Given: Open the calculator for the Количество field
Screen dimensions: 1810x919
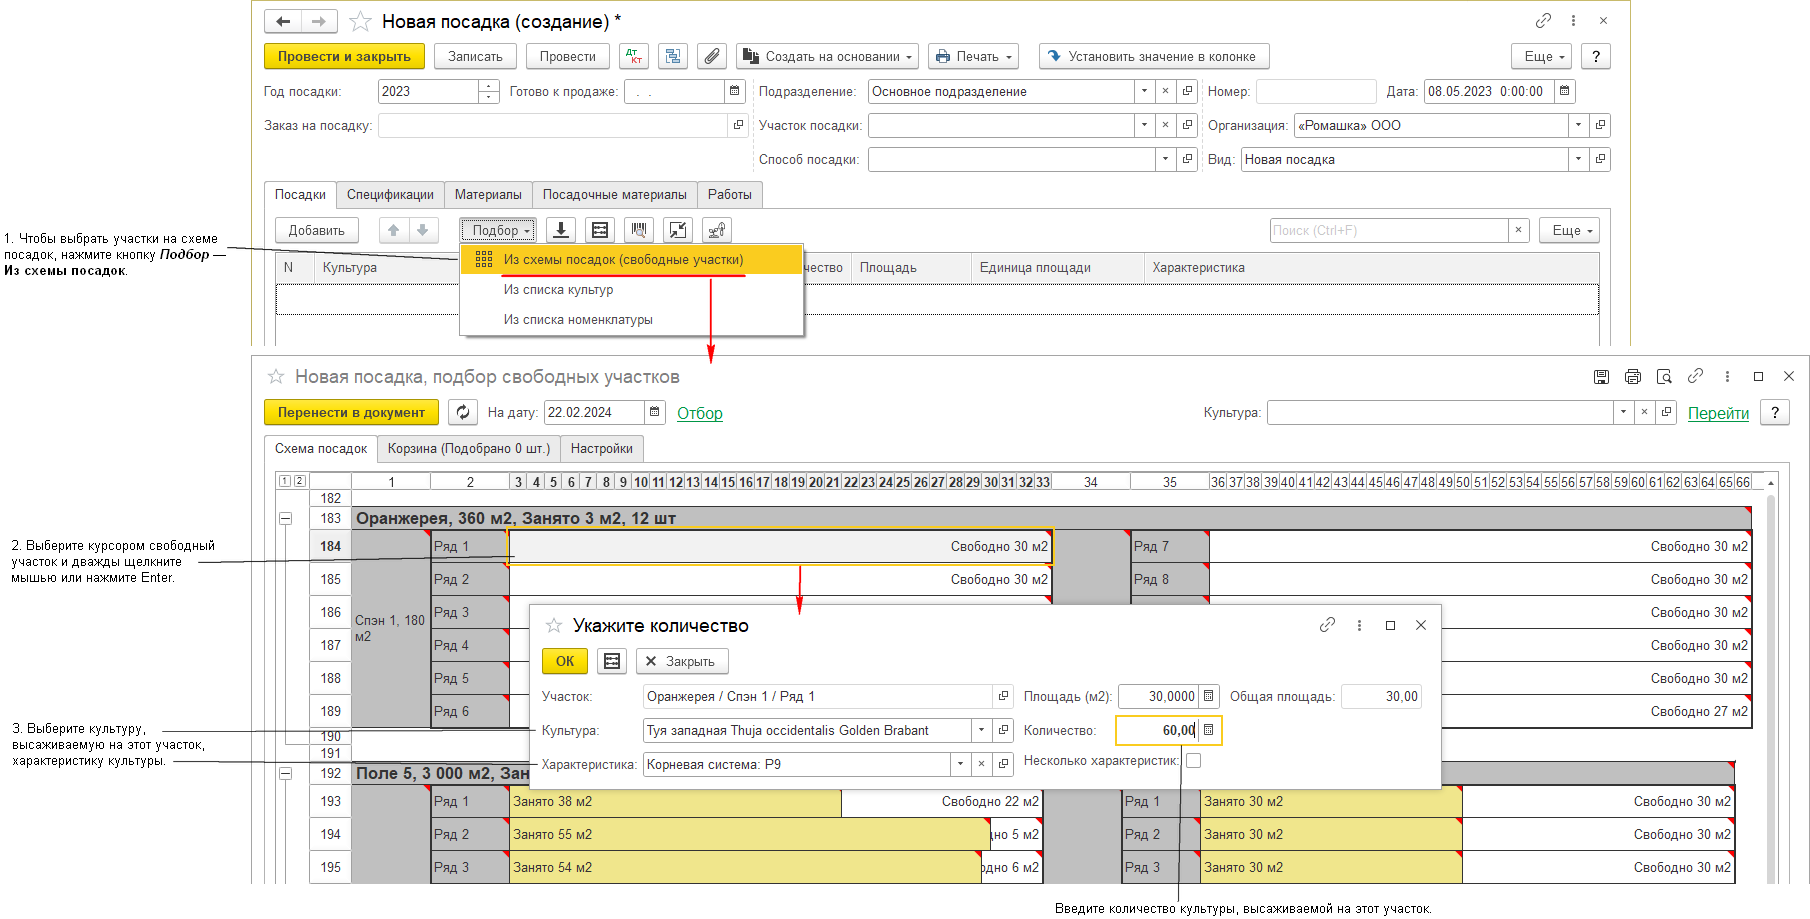Looking at the screenshot, I should point(1209,731).
